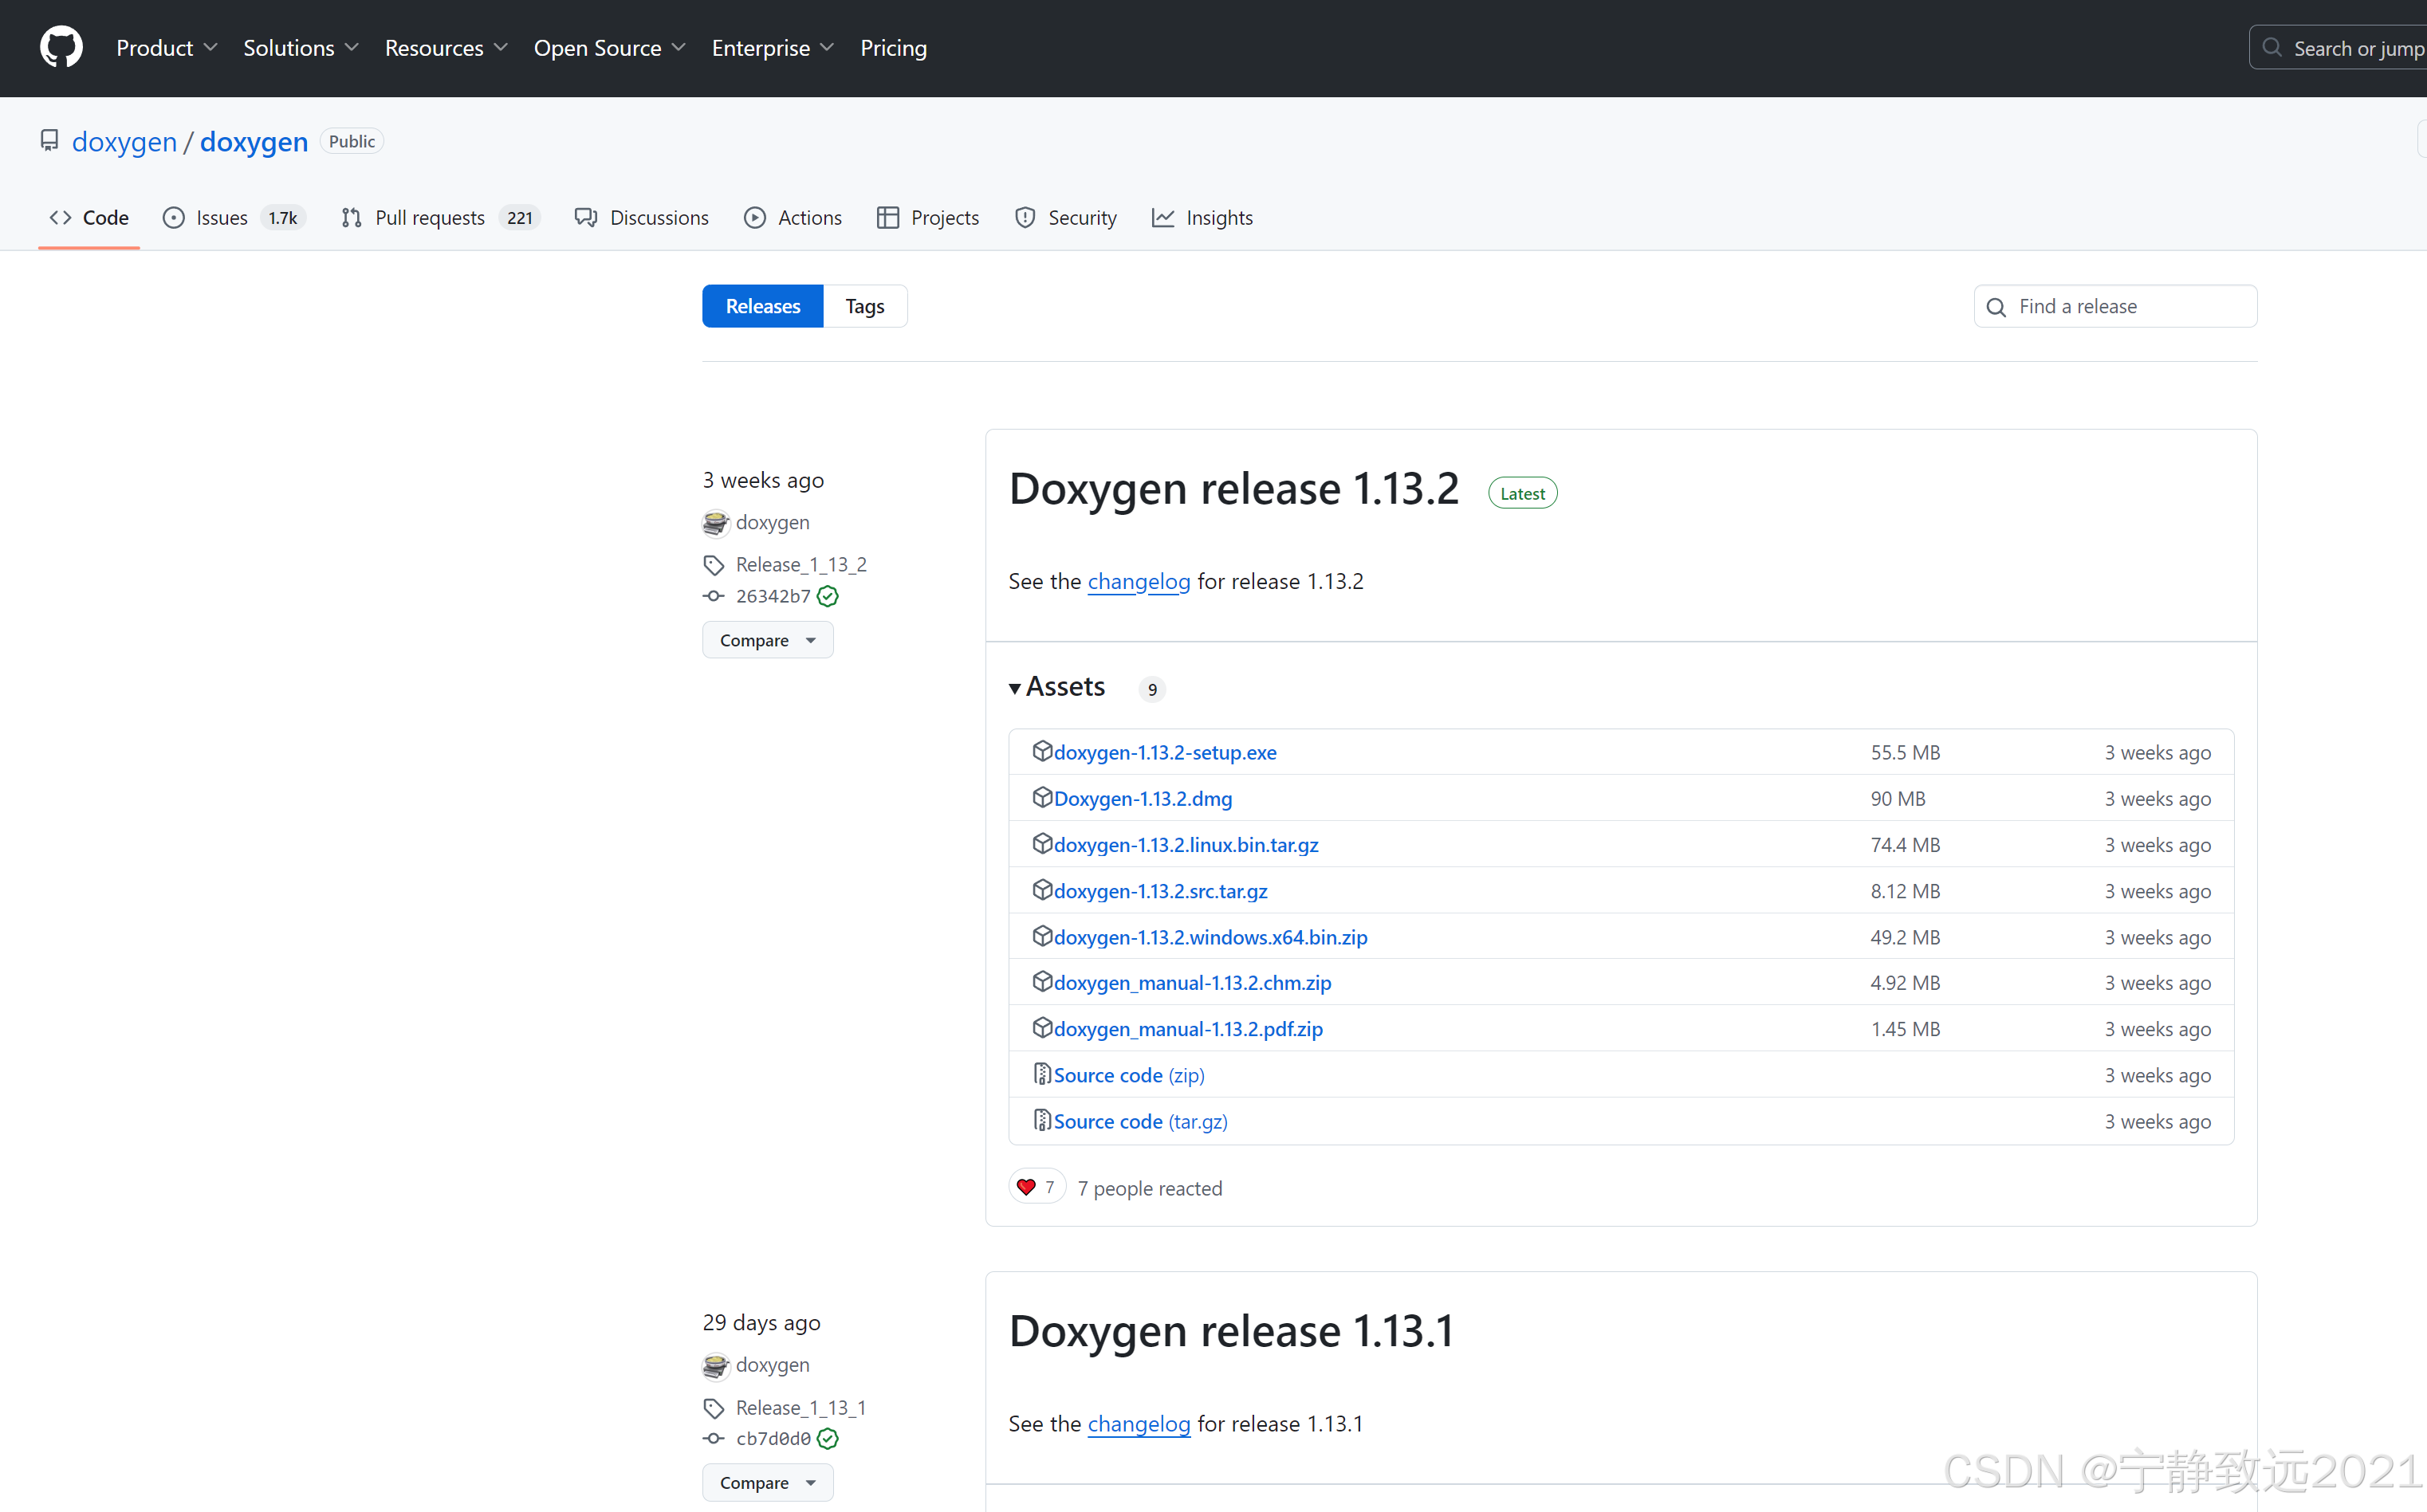Download doxygen_manual-1.13.2.pdf.zip

coord(1188,1028)
